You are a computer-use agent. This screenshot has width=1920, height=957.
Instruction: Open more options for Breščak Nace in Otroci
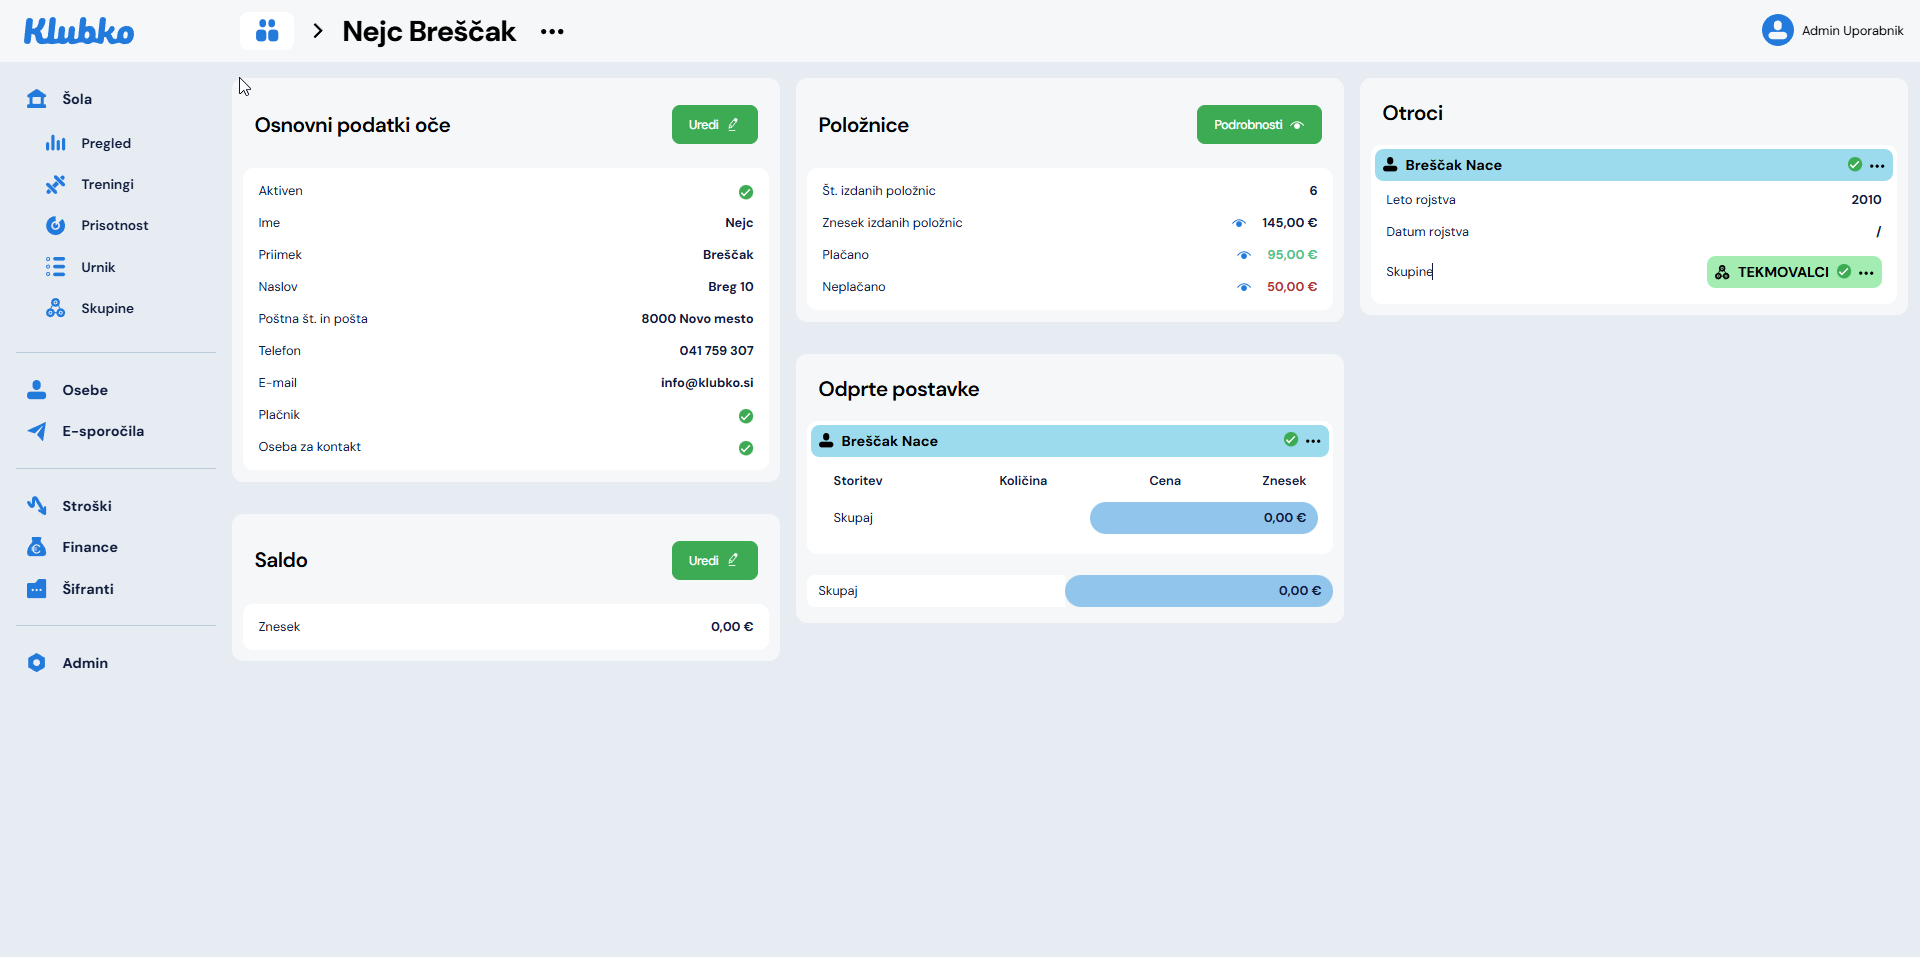pos(1877,166)
